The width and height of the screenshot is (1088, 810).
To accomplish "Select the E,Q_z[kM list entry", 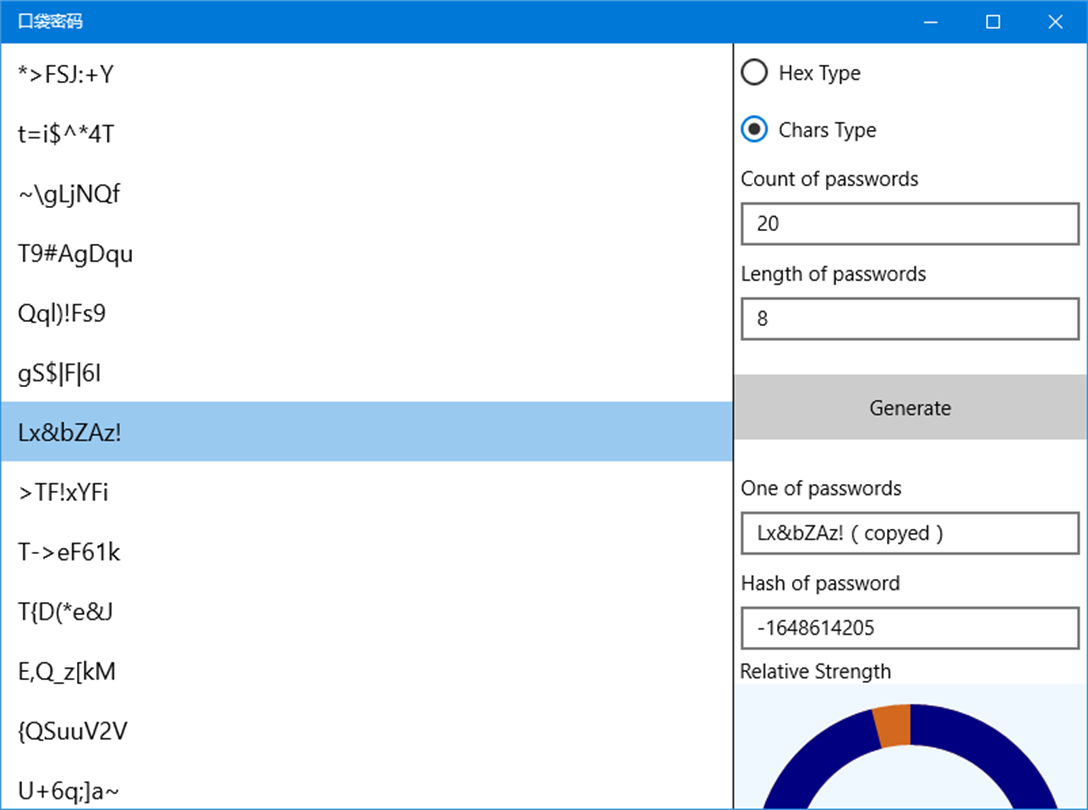I will coord(366,671).
